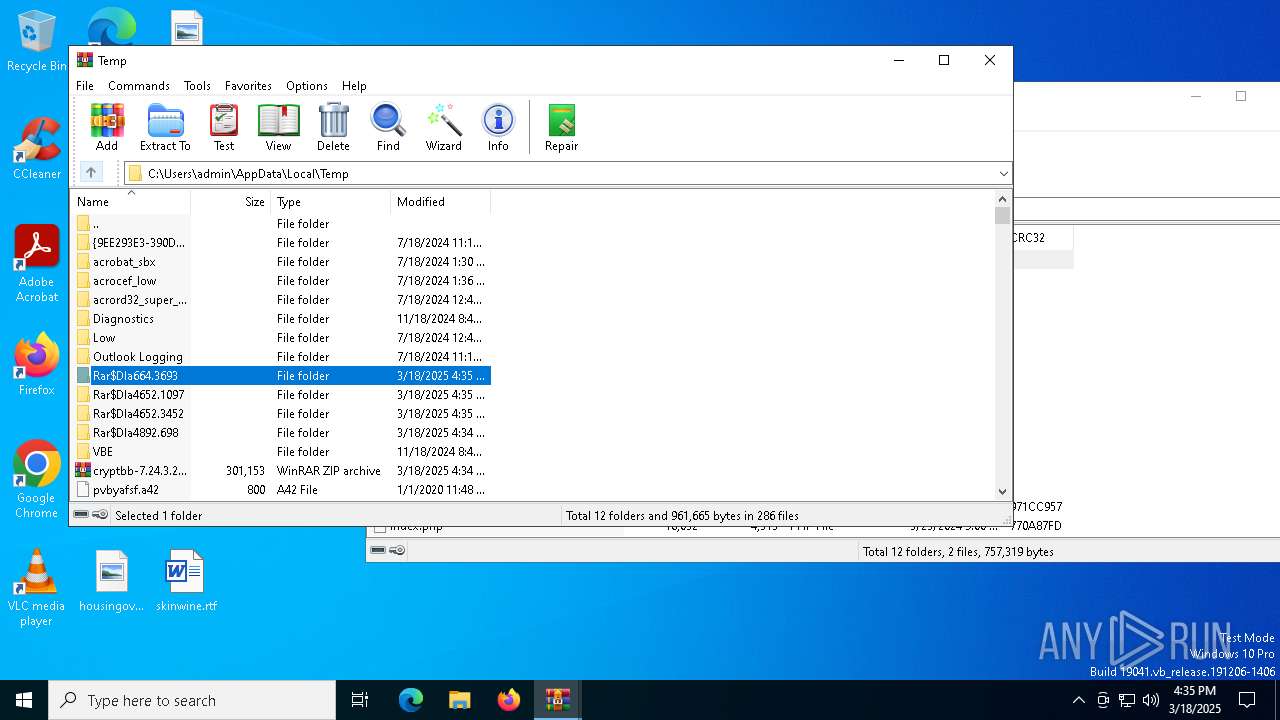Open Google Chrome desktop shortcut

click(x=37, y=480)
